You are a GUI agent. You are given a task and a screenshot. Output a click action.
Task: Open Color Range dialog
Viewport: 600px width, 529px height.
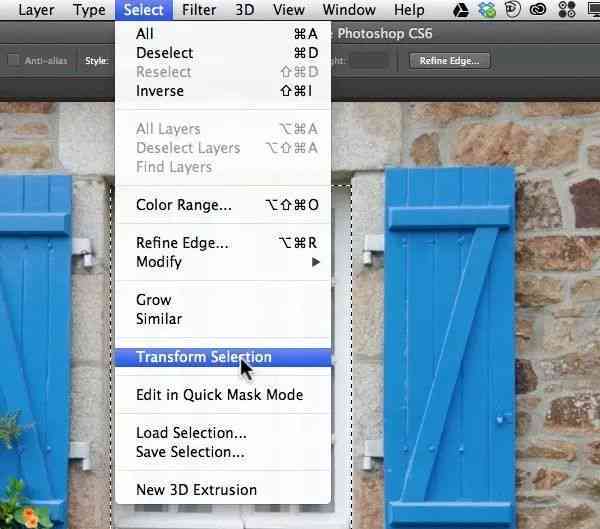(223, 205)
